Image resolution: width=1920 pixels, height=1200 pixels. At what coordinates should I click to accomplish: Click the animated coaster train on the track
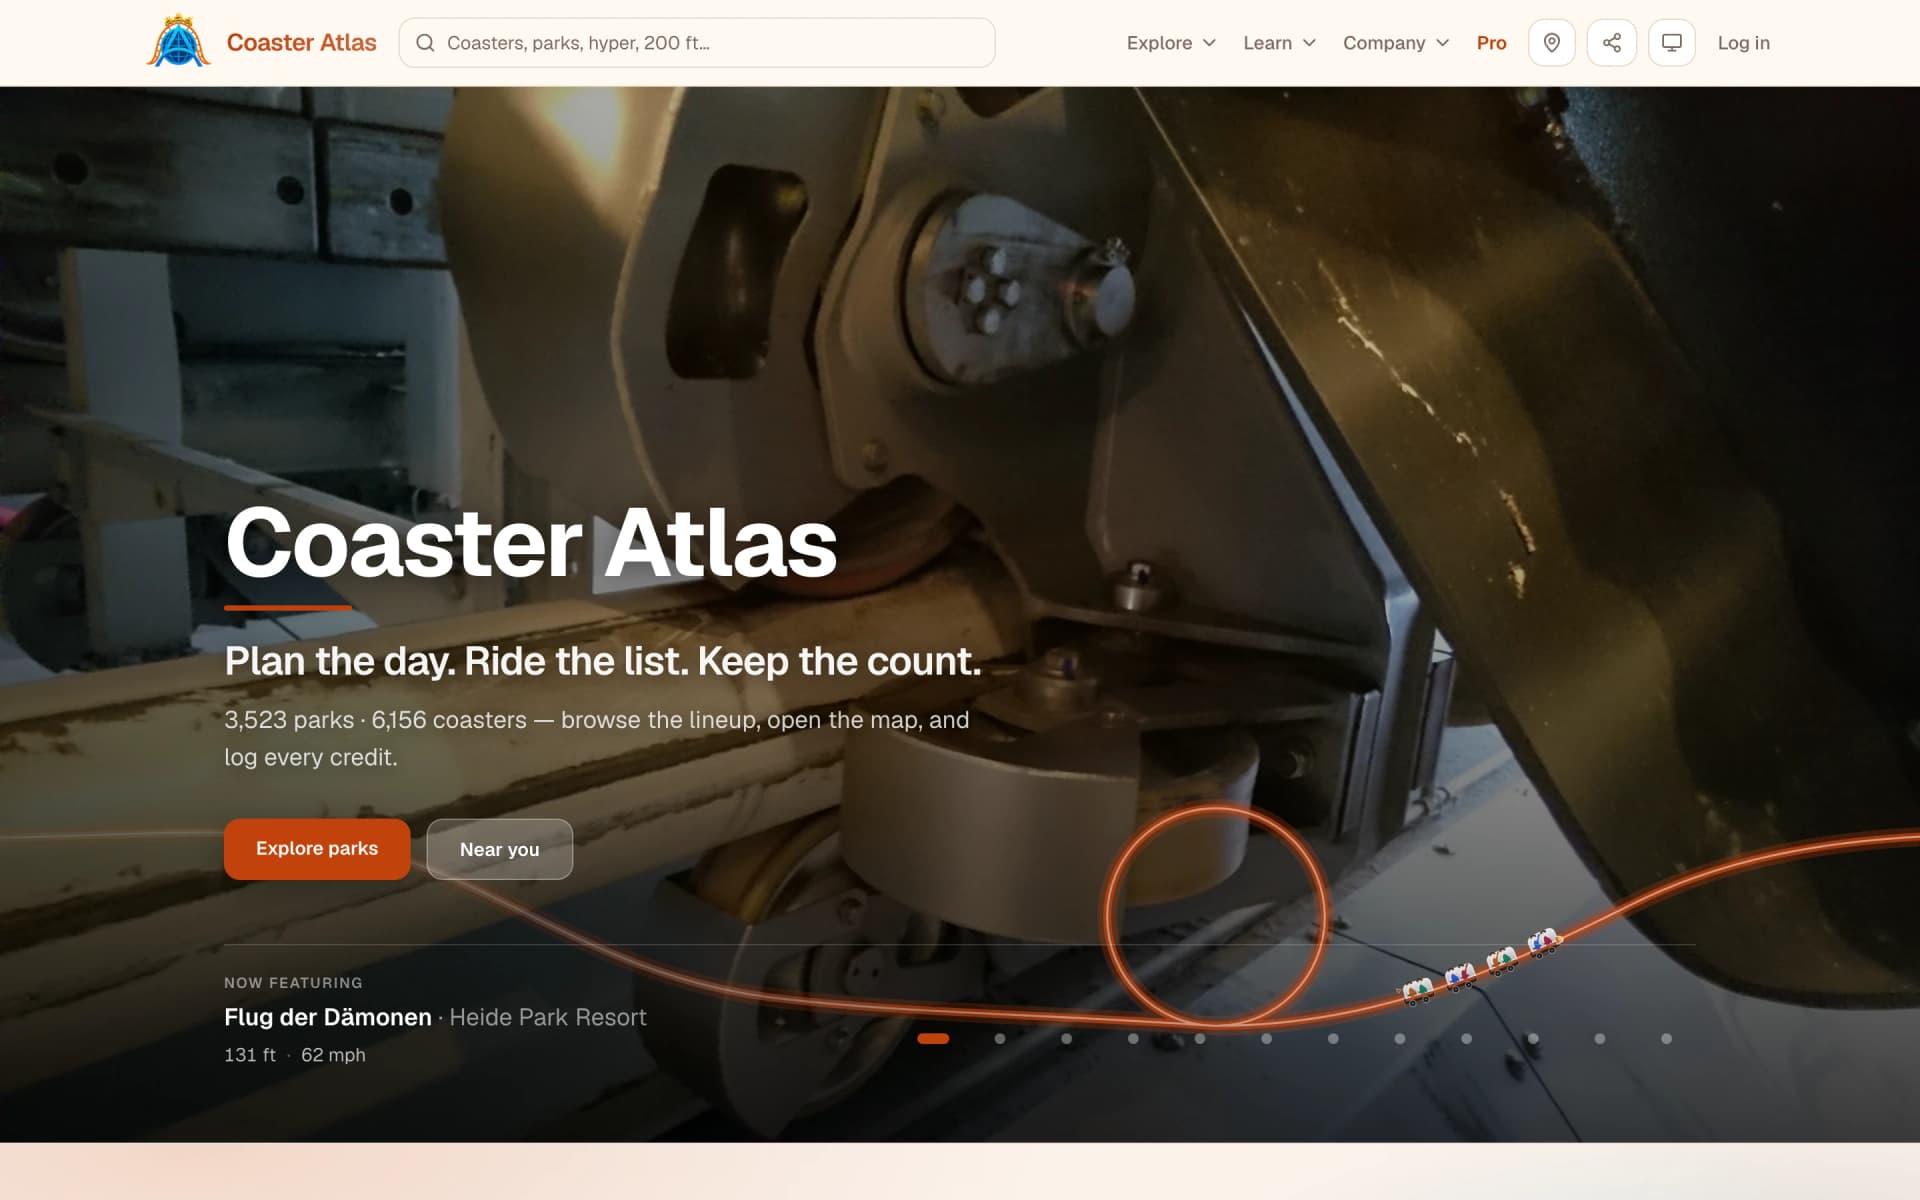[x=1480, y=966]
